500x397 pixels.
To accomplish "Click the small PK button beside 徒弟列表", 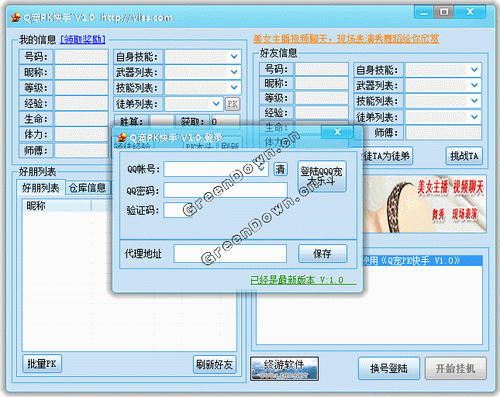I will click(232, 104).
